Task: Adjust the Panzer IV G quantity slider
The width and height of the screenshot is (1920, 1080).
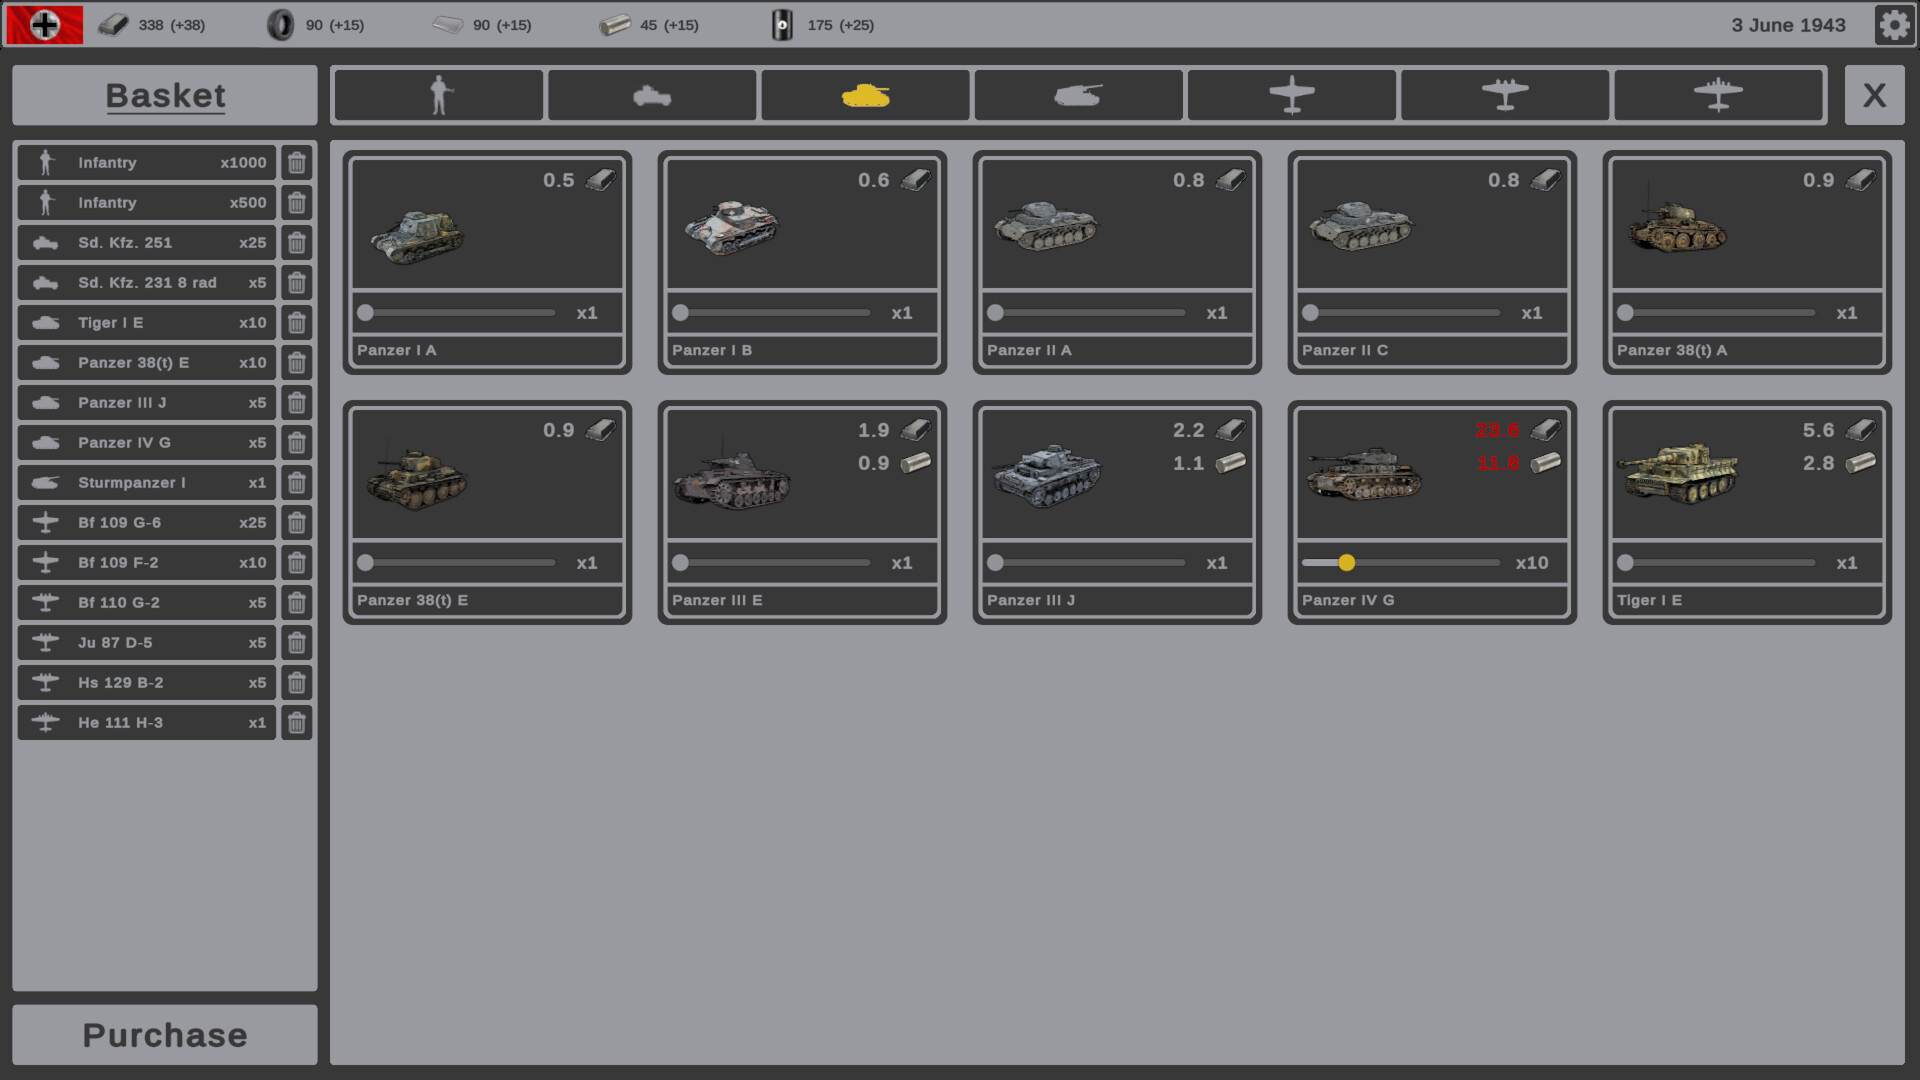Action: [x=1347, y=563]
